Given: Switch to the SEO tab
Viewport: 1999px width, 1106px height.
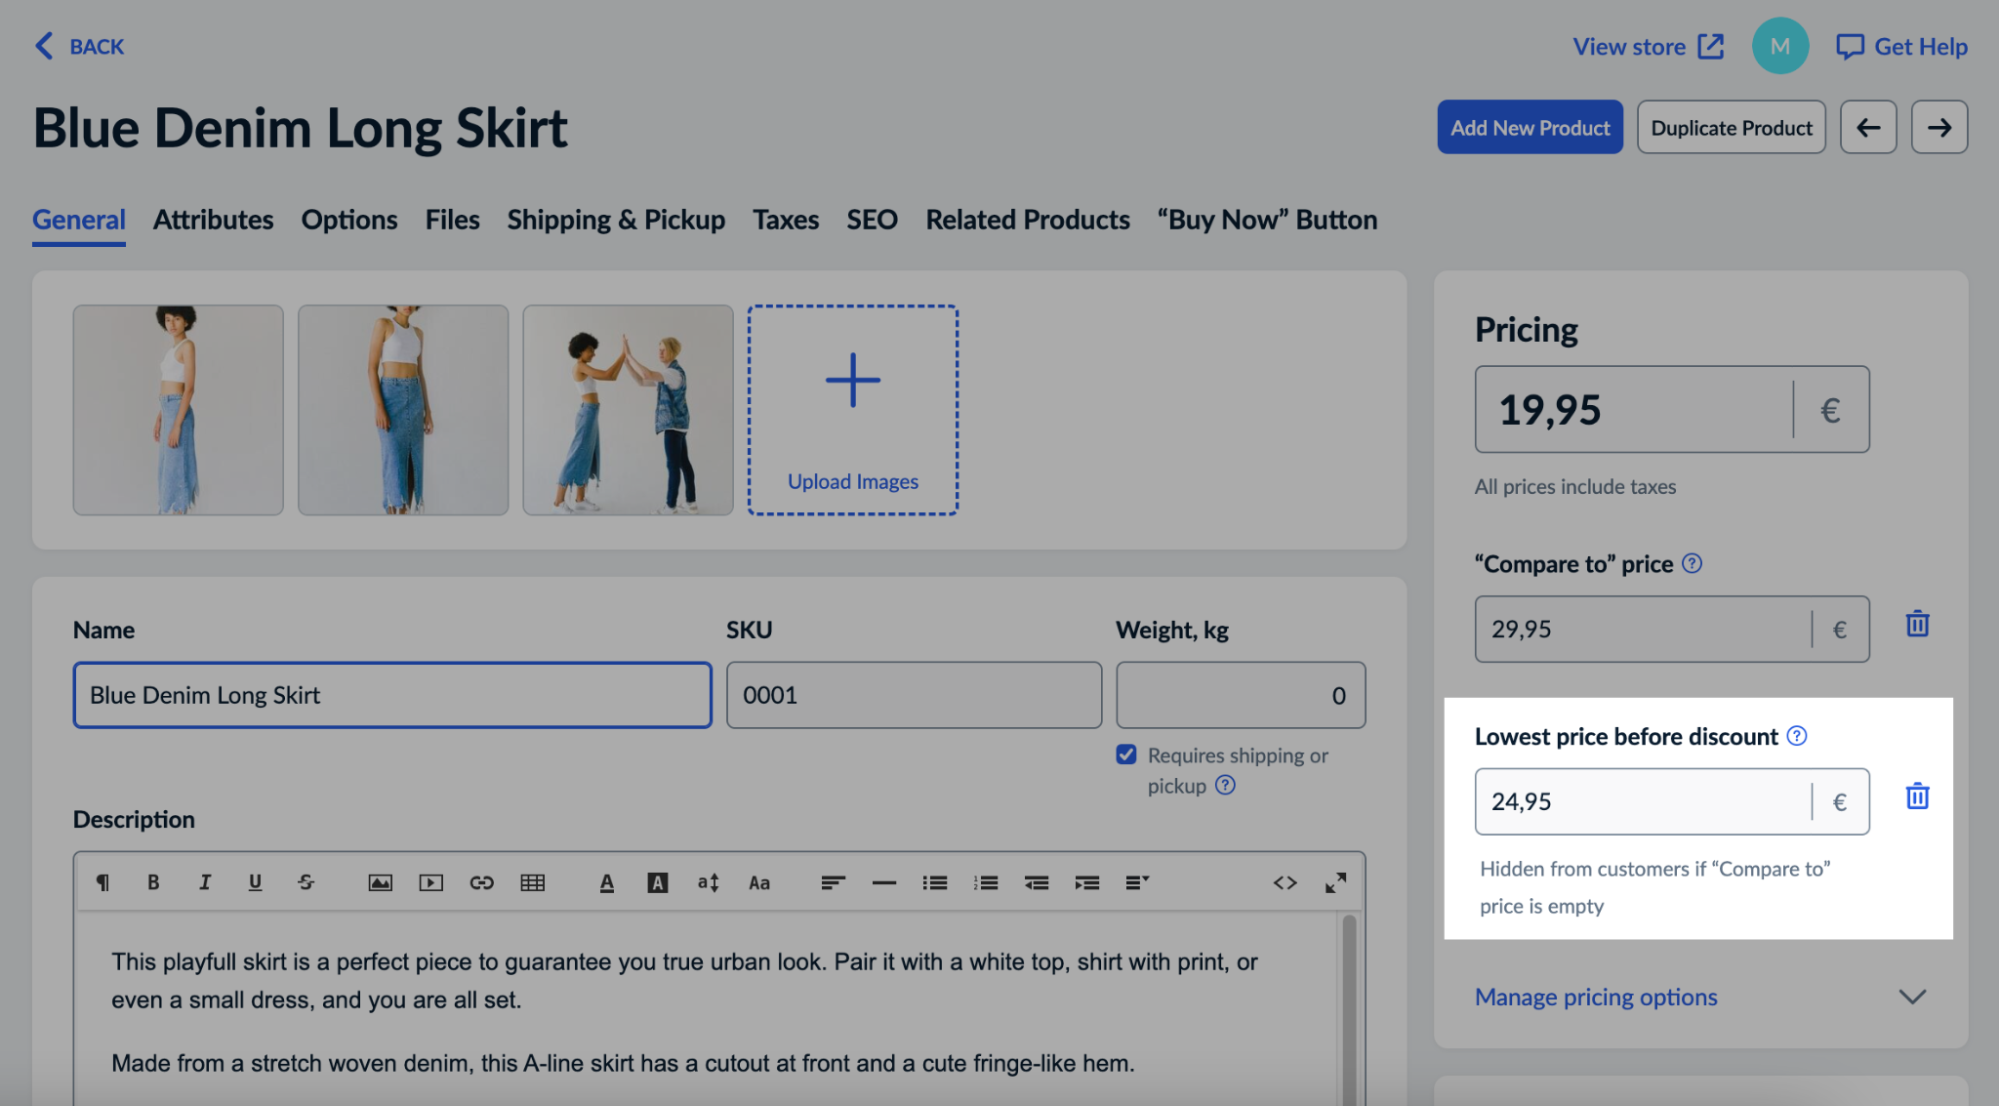Looking at the screenshot, I should point(871,219).
